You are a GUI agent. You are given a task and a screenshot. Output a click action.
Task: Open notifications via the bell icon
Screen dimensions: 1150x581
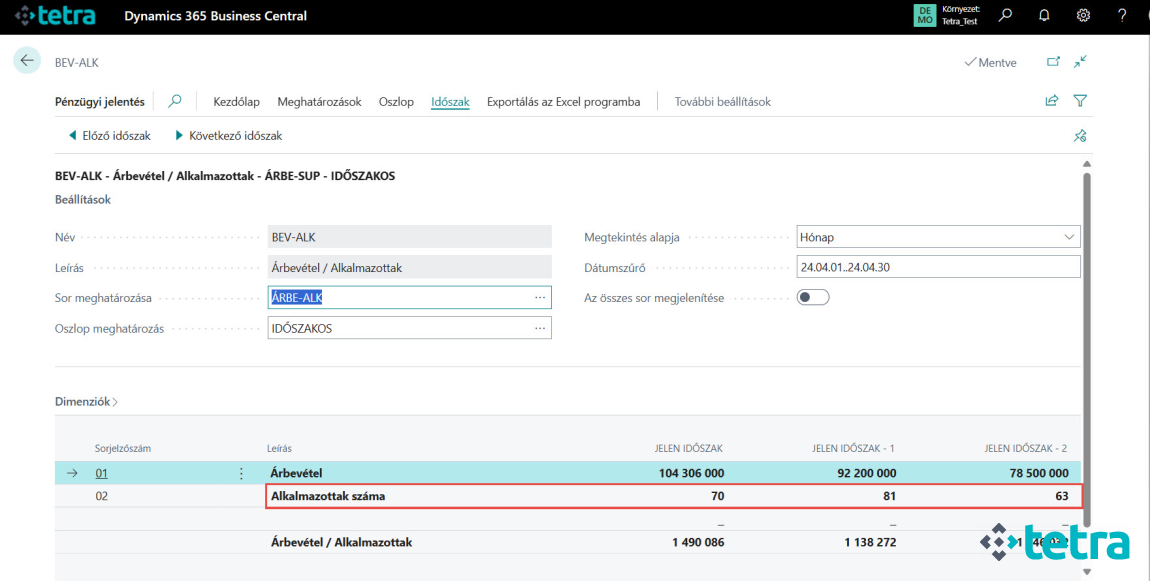coord(1043,15)
